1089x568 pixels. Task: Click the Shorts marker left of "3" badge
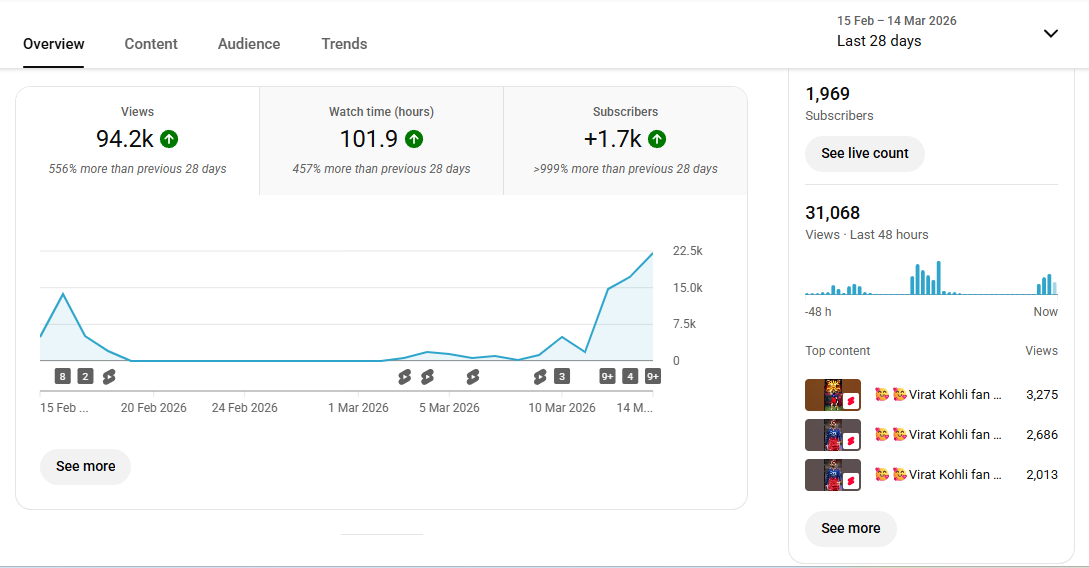pyautogui.click(x=540, y=376)
